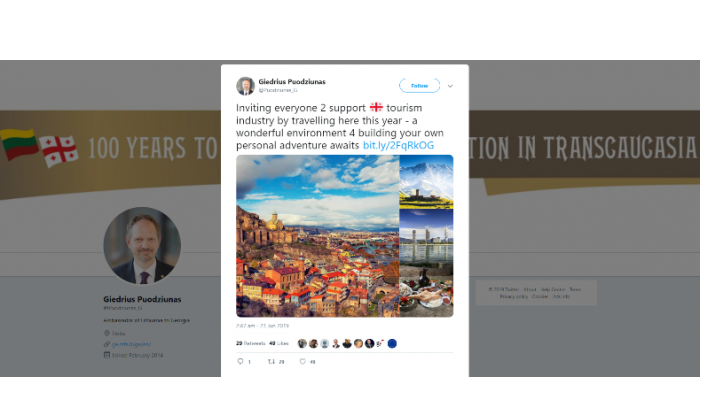Open the Georgian food table photo
The width and height of the screenshot is (710, 400).
pyautogui.click(x=427, y=290)
